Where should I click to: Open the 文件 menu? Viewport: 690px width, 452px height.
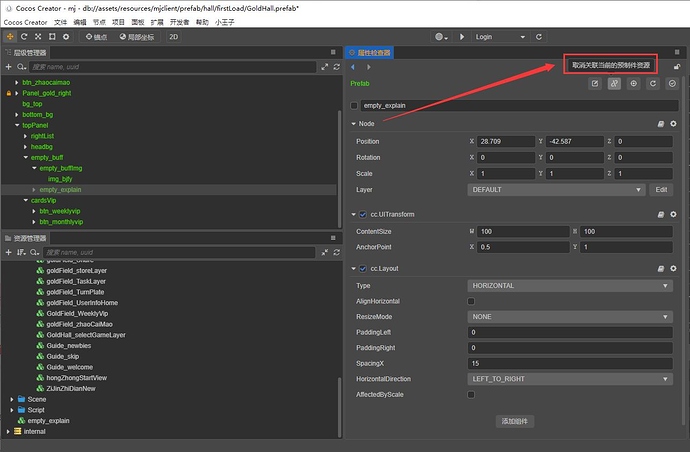click(x=60, y=22)
